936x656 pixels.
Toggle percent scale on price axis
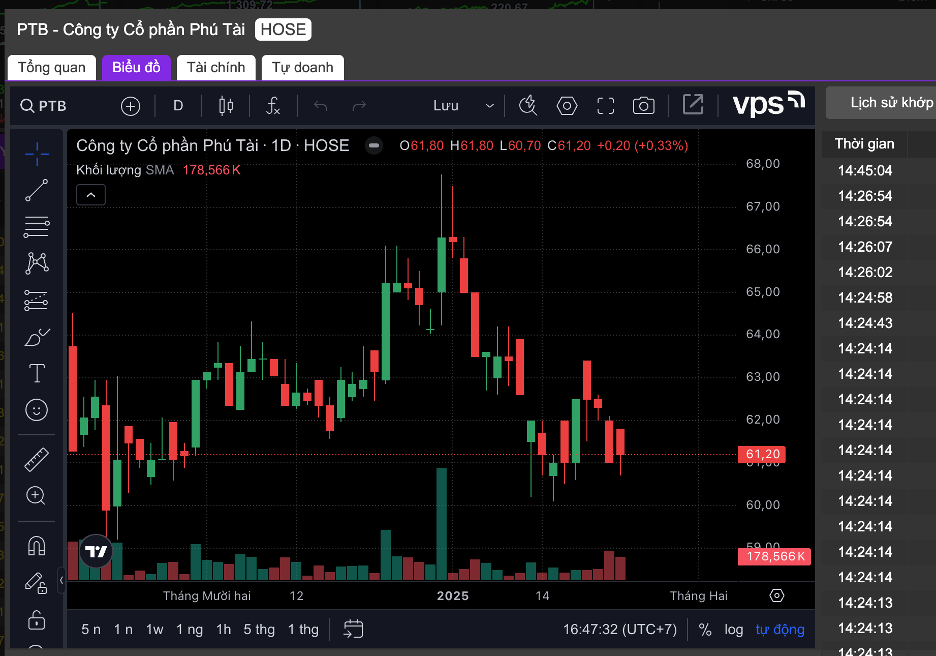pos(705,629)
